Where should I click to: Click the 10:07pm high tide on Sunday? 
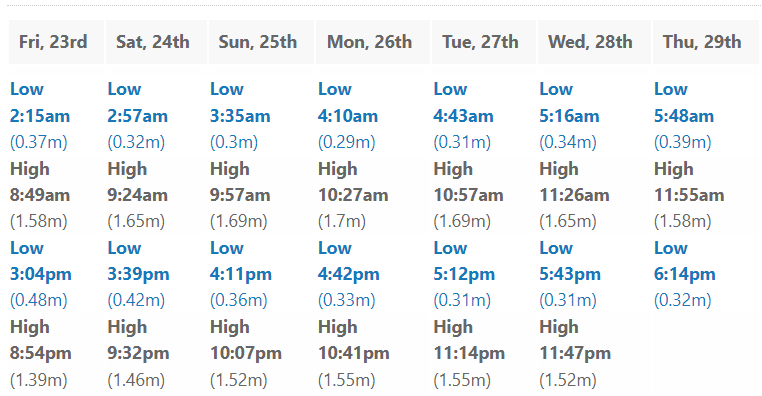click(246, 353)
